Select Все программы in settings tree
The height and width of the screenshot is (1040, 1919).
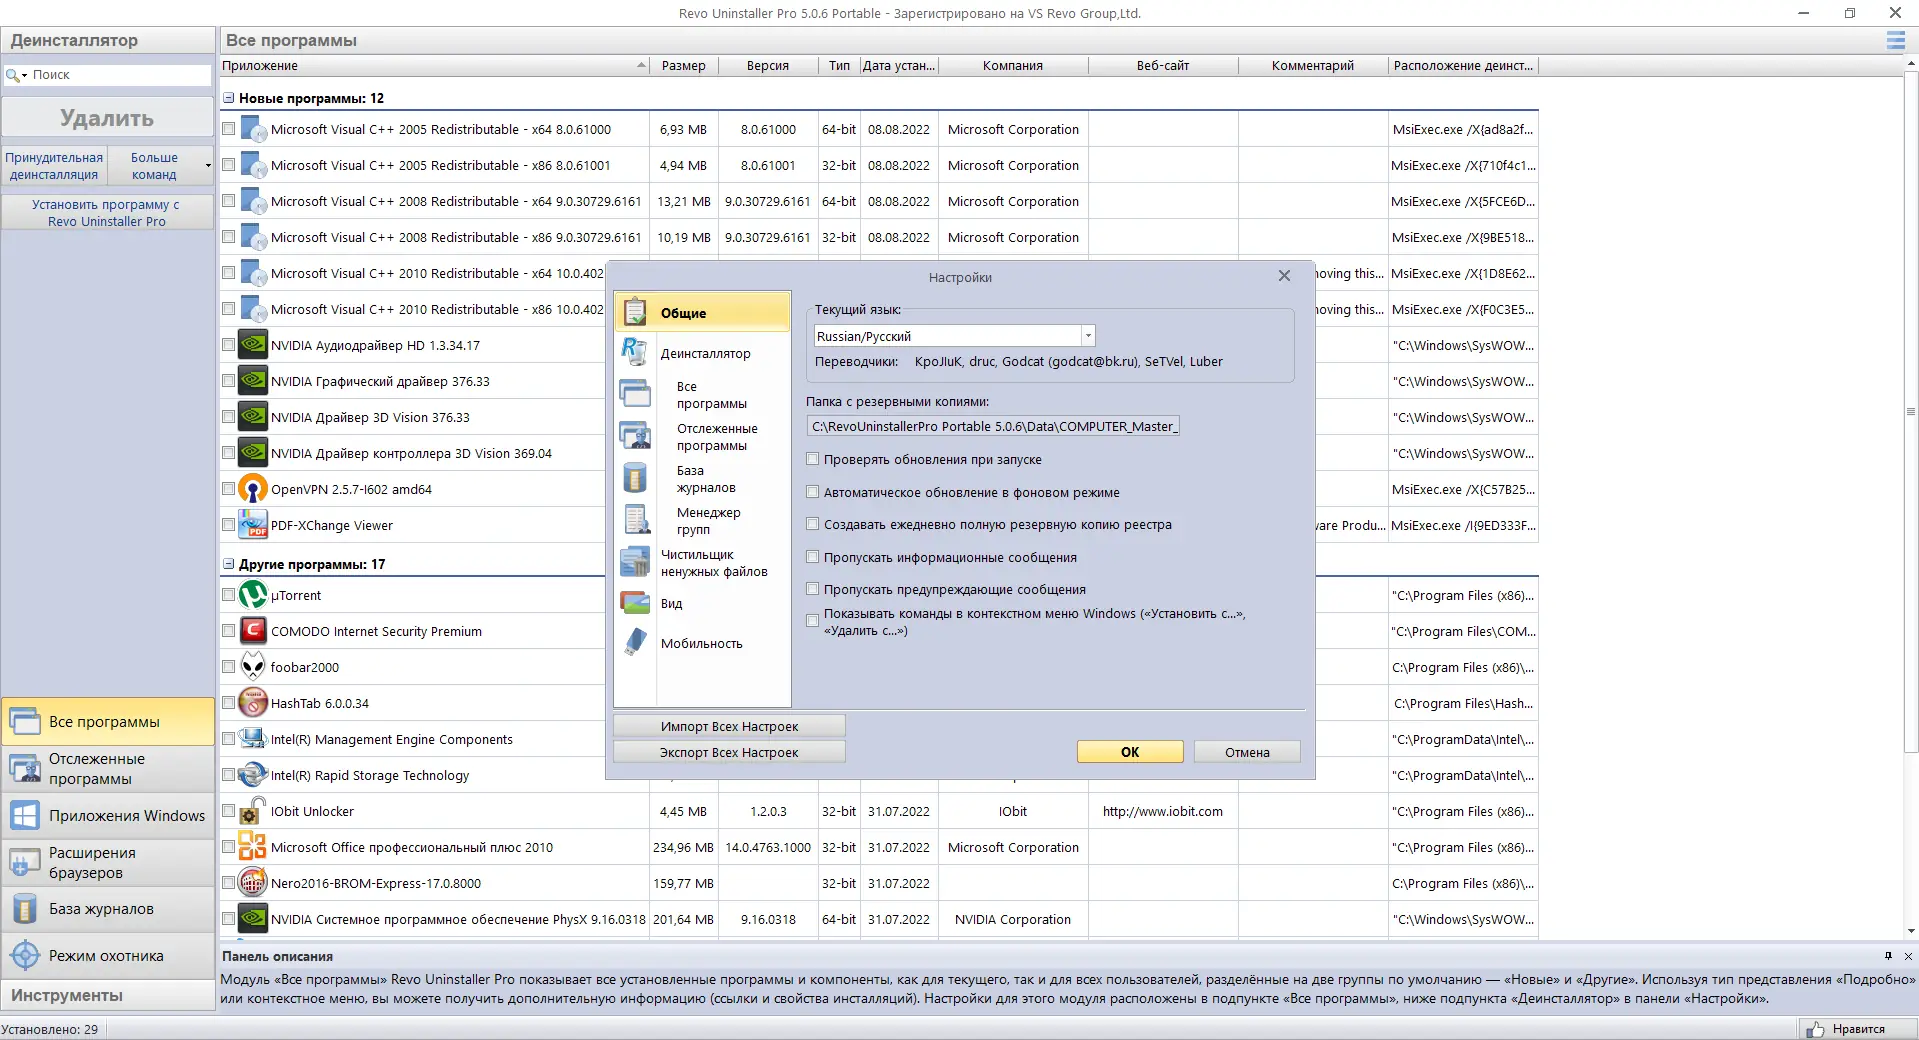click(711, 395)
